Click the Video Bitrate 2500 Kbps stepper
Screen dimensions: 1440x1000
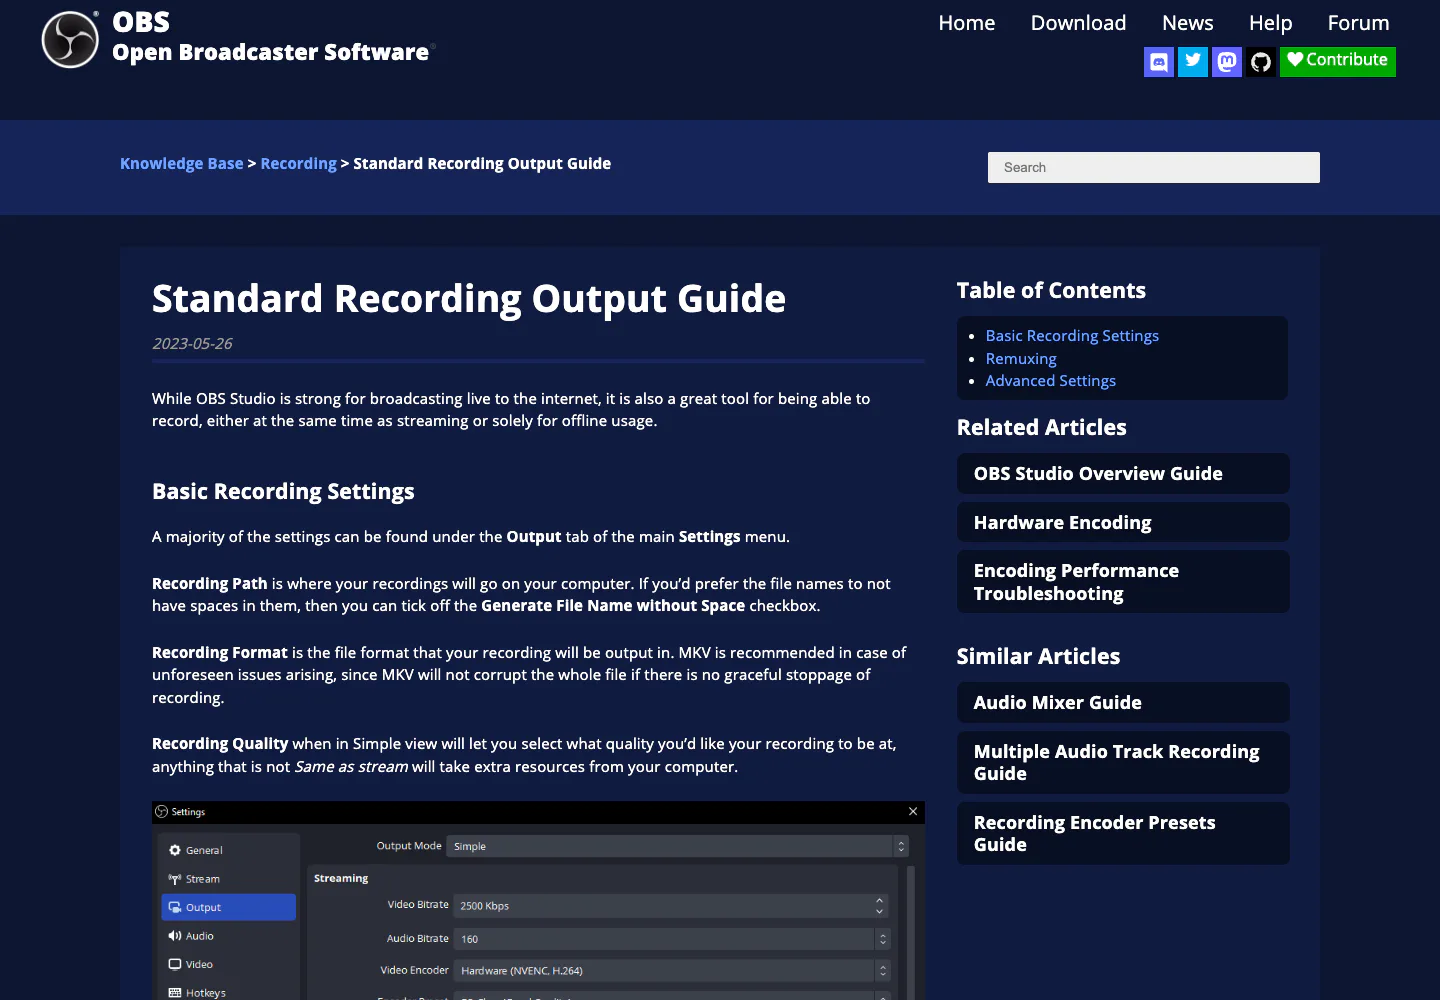click(x=880, y=906)
